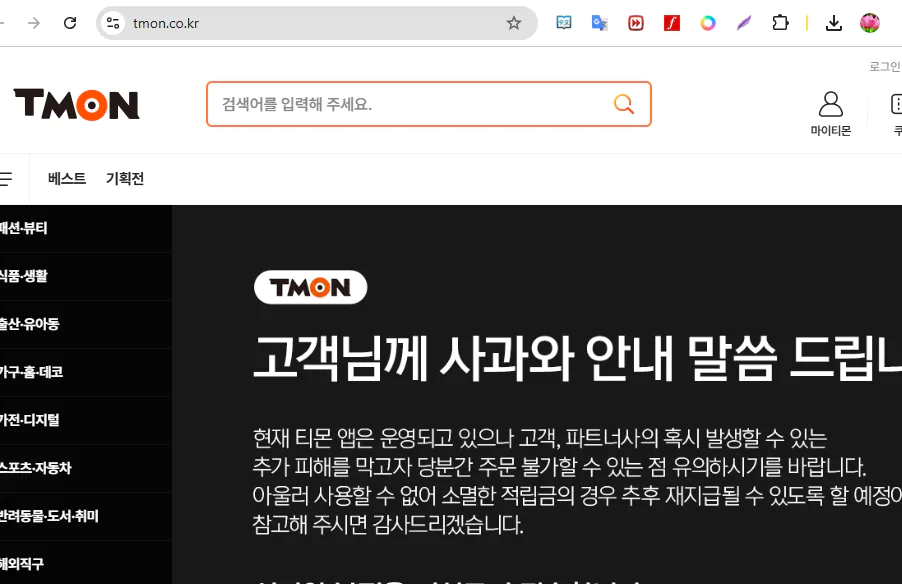Click the orange search magnifier icon
The height and width of the screenshot is (584, 902).
[x=624, y=104]
